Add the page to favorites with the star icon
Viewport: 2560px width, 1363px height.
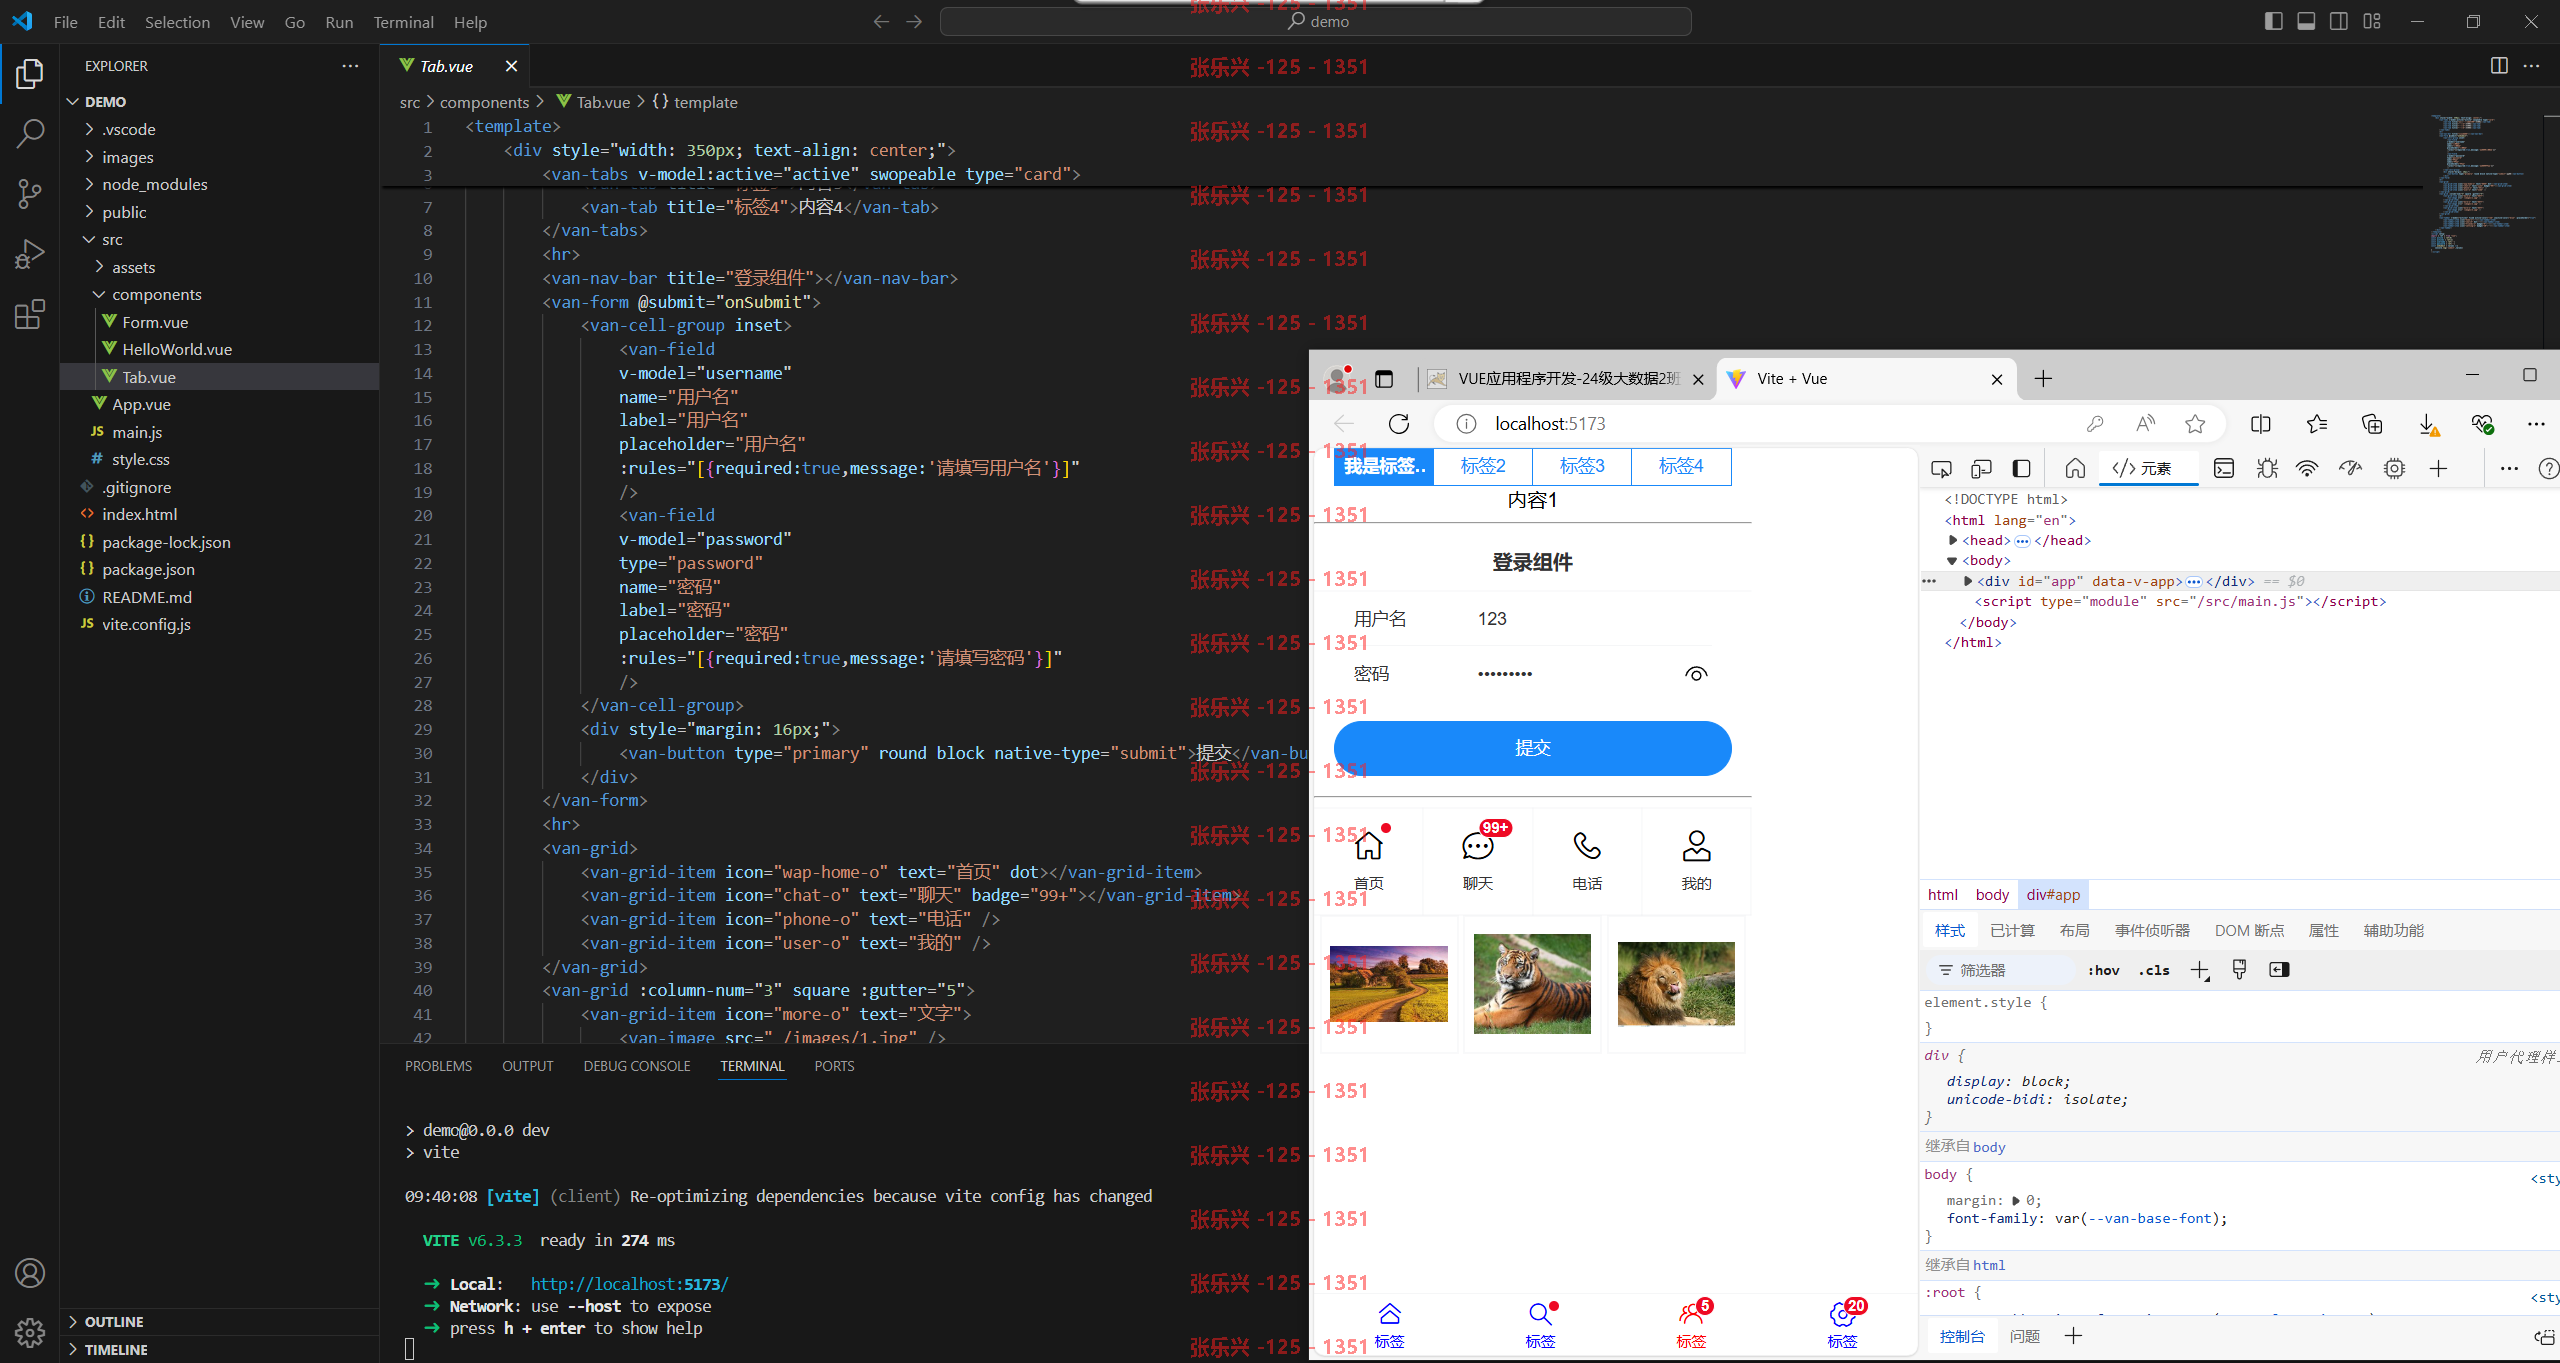tap(2195, 424)
